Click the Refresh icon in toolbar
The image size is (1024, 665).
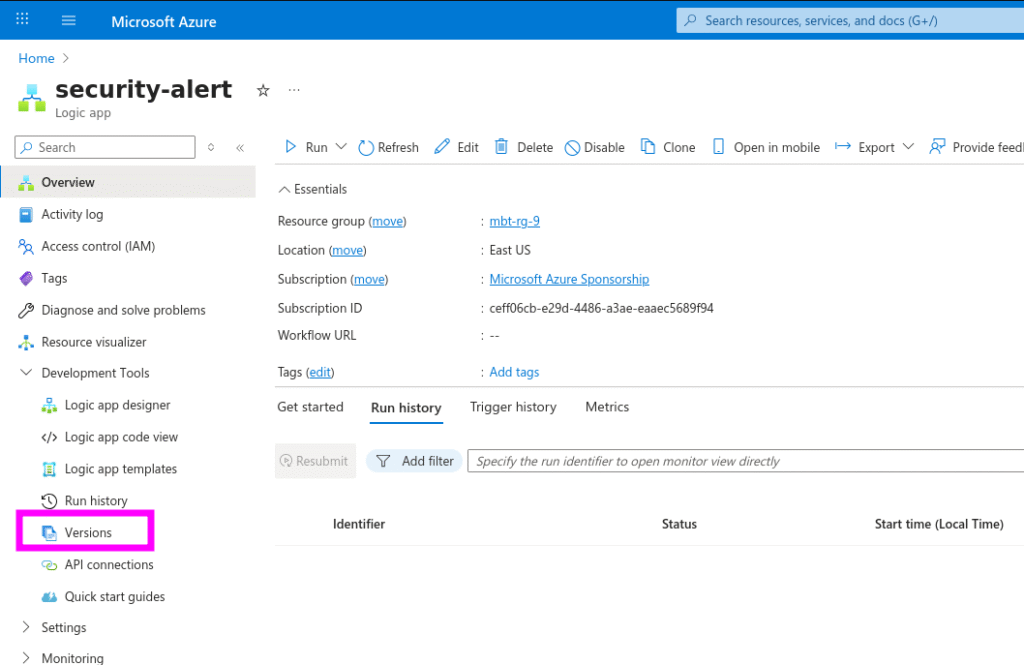point(366,147)
